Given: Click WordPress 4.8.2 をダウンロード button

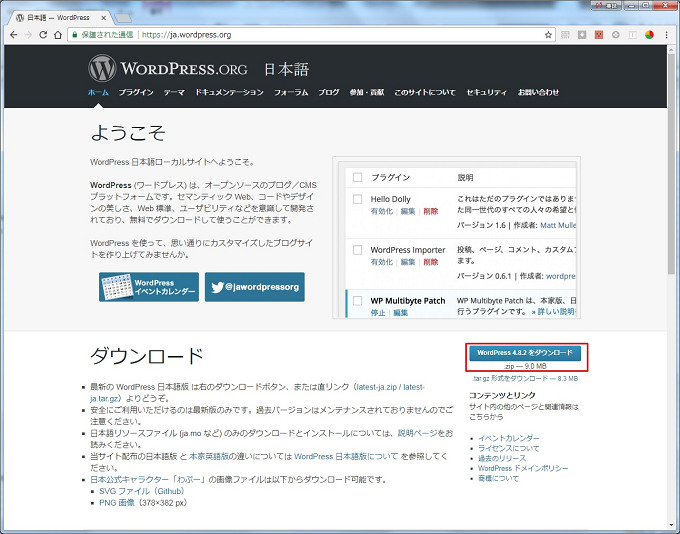Looking at the screenshot, I should [525, 353].
